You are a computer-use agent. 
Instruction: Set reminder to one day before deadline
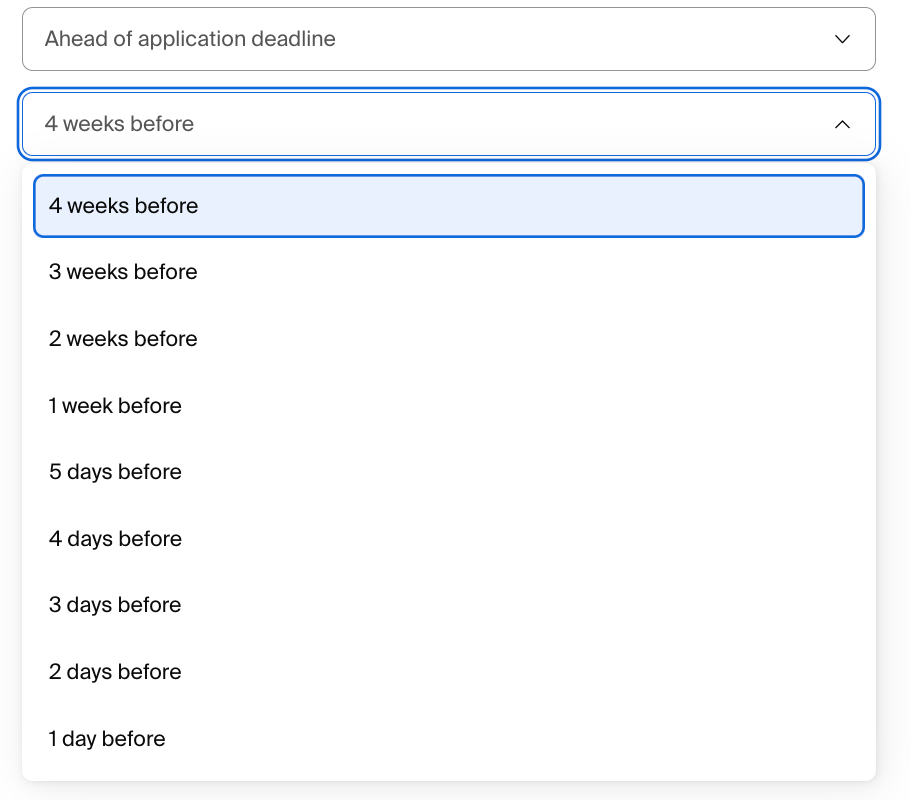(x=449, y=738)
